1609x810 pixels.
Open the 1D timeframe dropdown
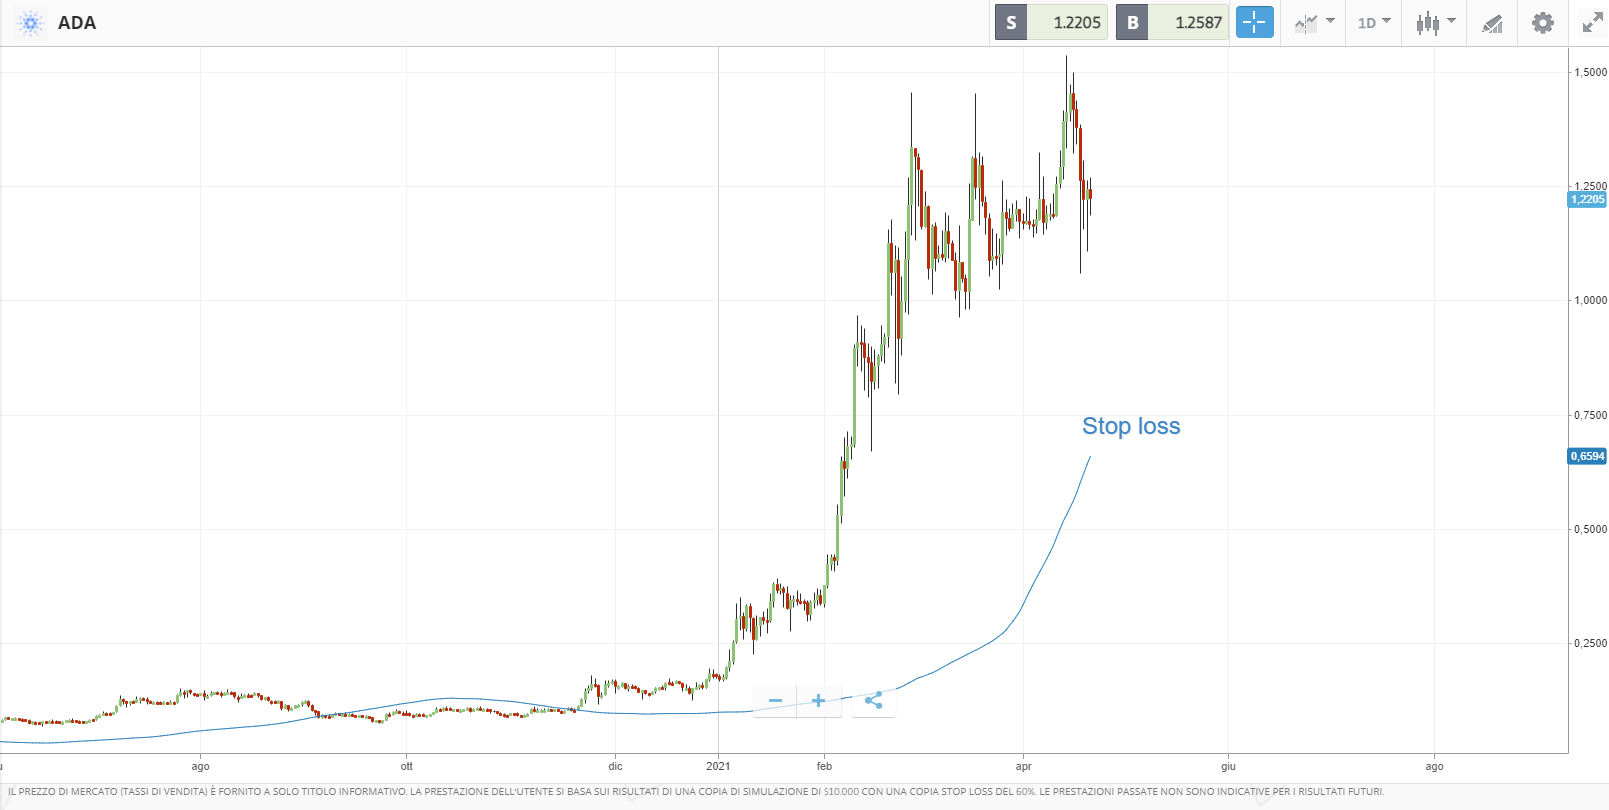(x=1374, y=22)
